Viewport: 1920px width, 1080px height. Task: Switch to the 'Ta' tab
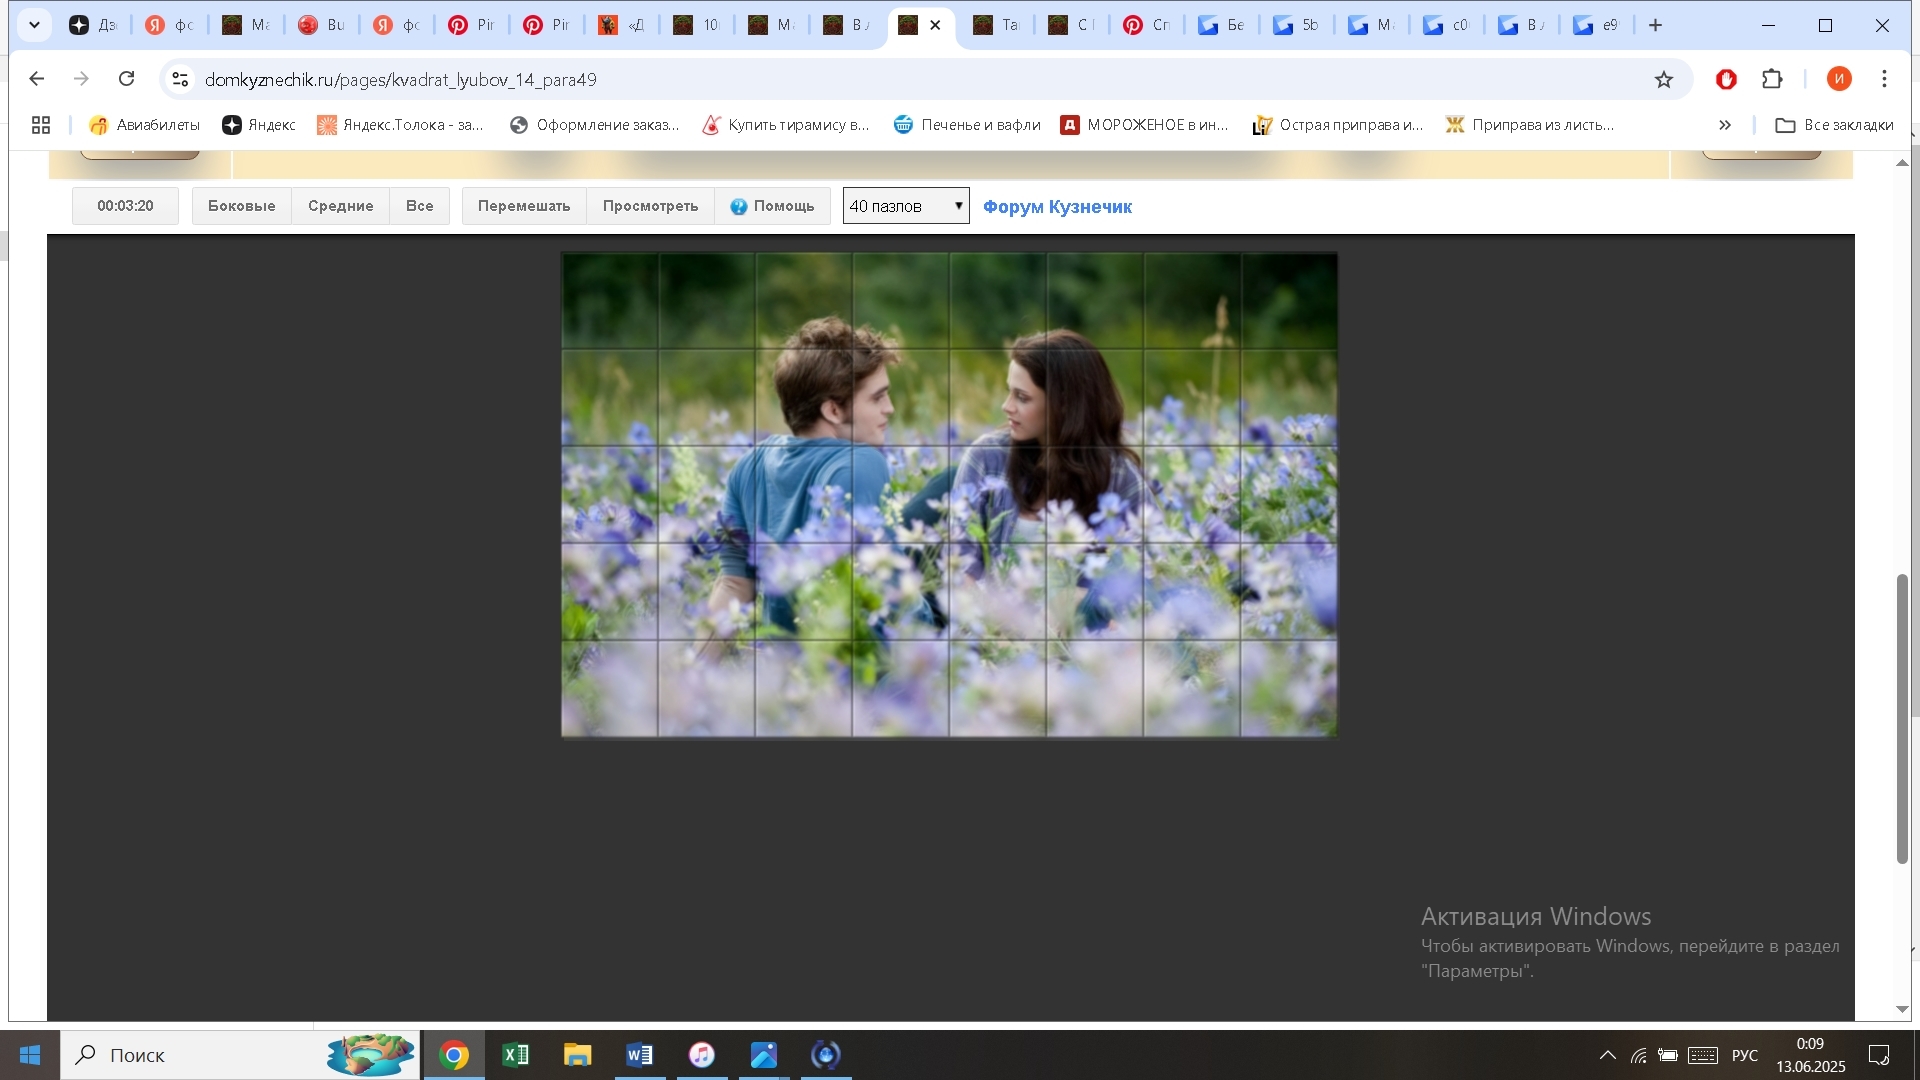pos(996,25)
